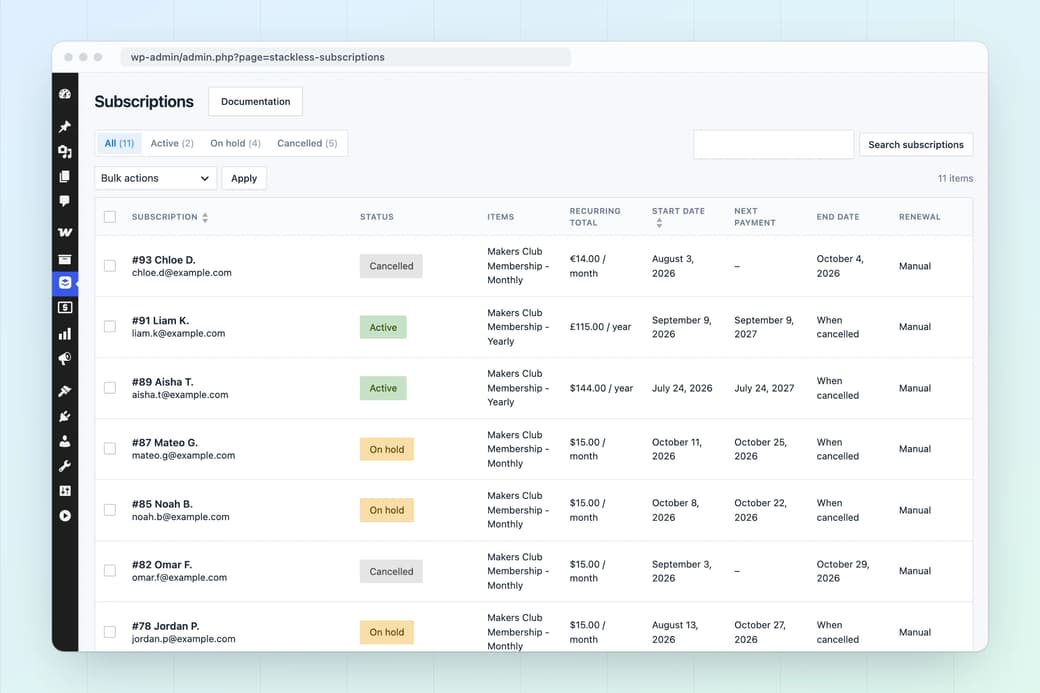Click email aisha.t@example.com
This screenshot has height=693, width=1040.
(x=180, y=395)
